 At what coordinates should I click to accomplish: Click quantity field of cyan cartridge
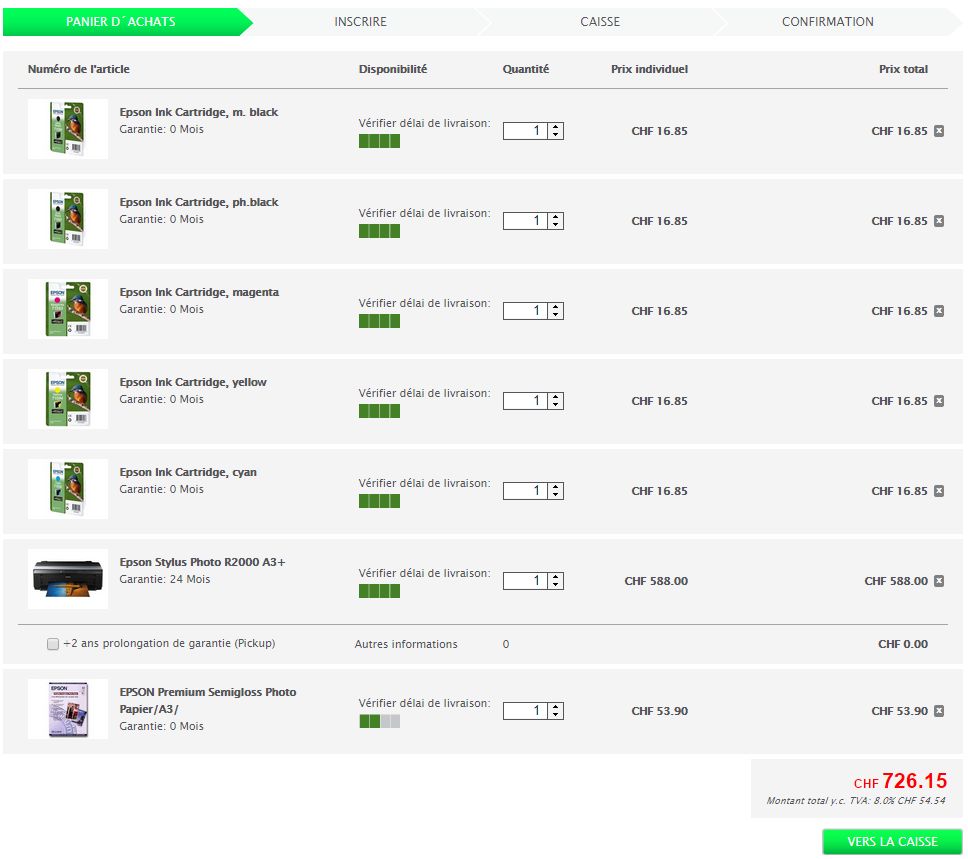[x=525, y=491]
